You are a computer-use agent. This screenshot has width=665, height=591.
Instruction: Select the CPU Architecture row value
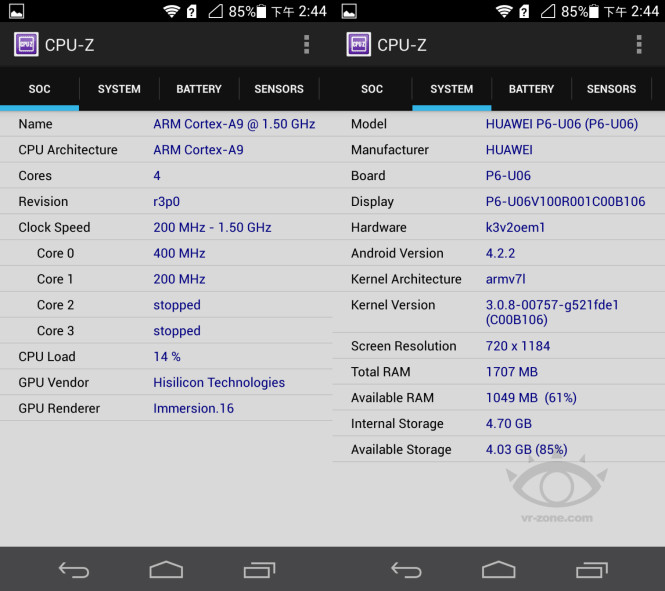click(198, 150)
